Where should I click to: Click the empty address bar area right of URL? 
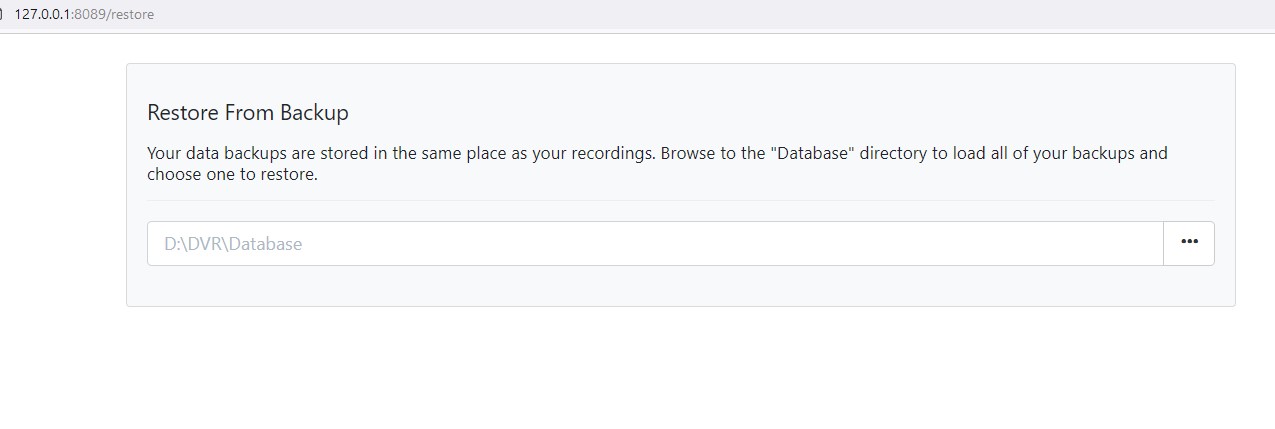(700, 15)
